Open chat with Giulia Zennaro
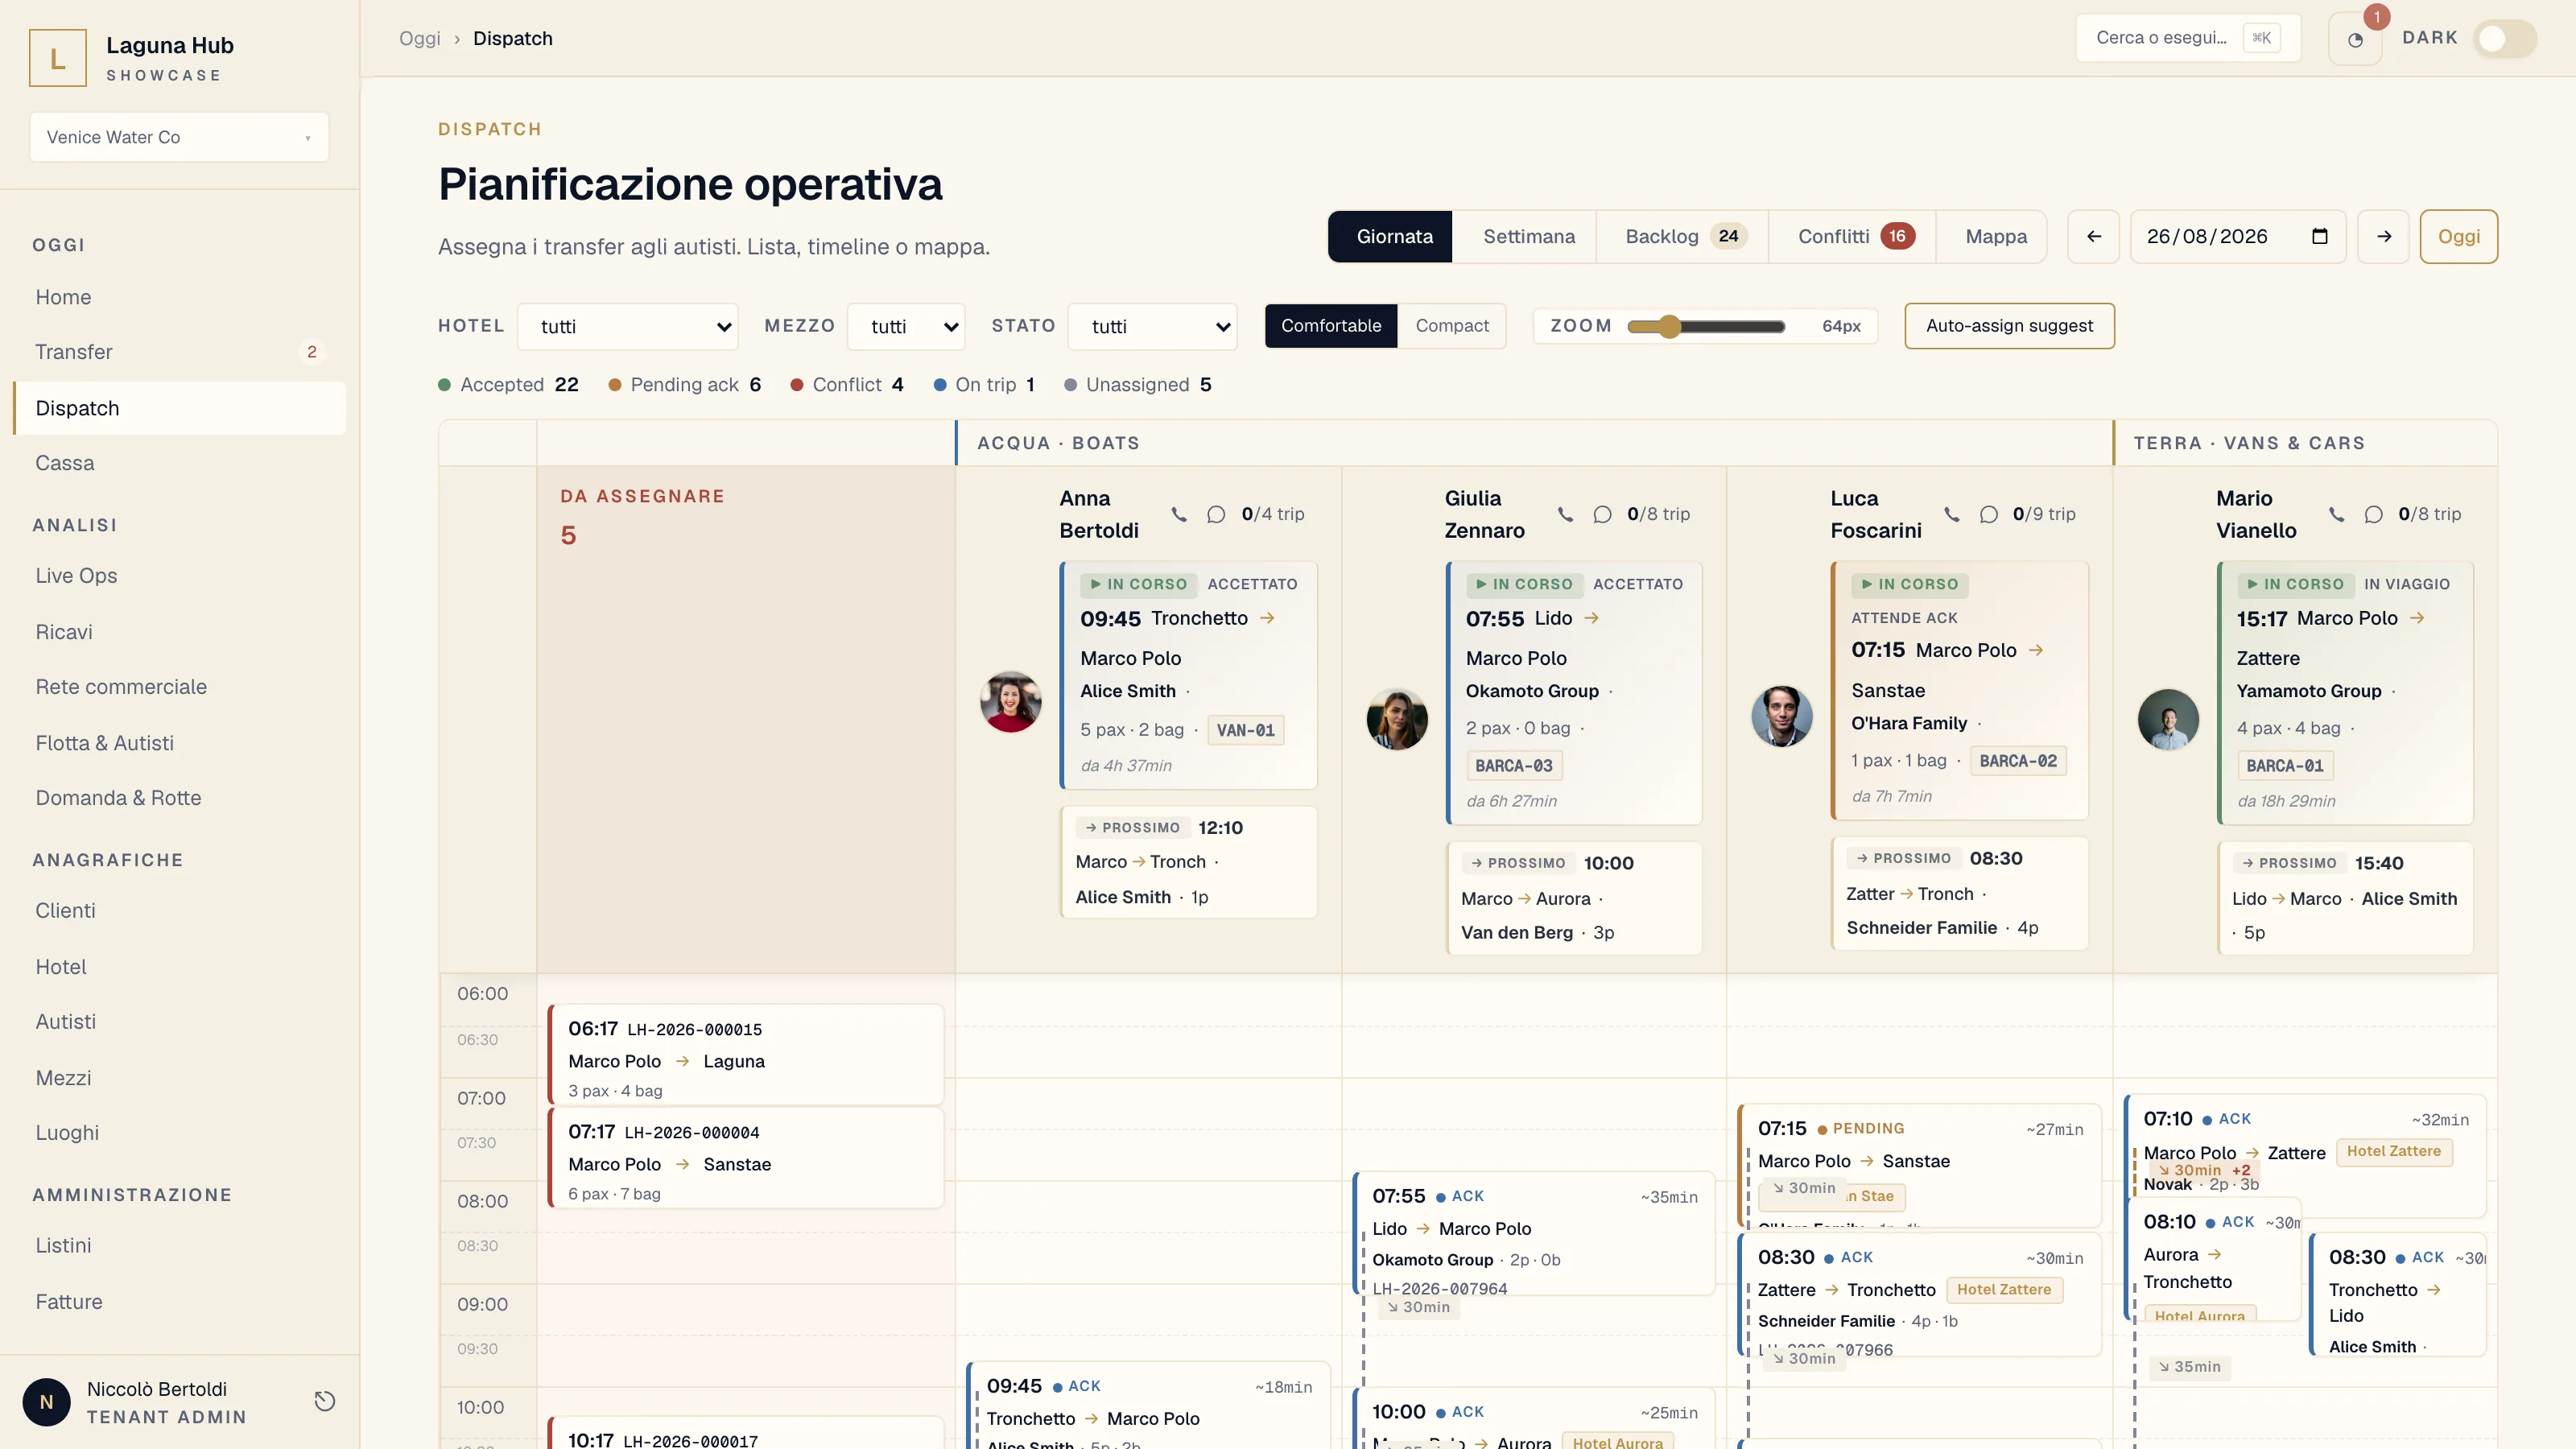 click(x=1602, y=514)
